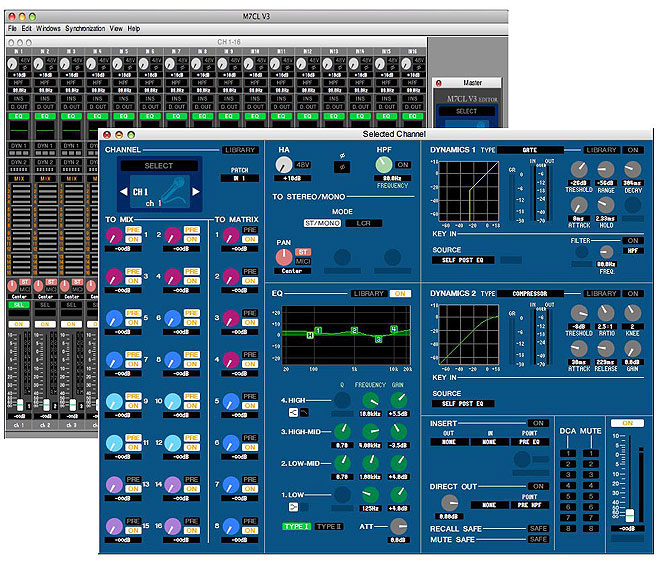Click the TO MATRIX 8 send knob

(x=231, y=526)
